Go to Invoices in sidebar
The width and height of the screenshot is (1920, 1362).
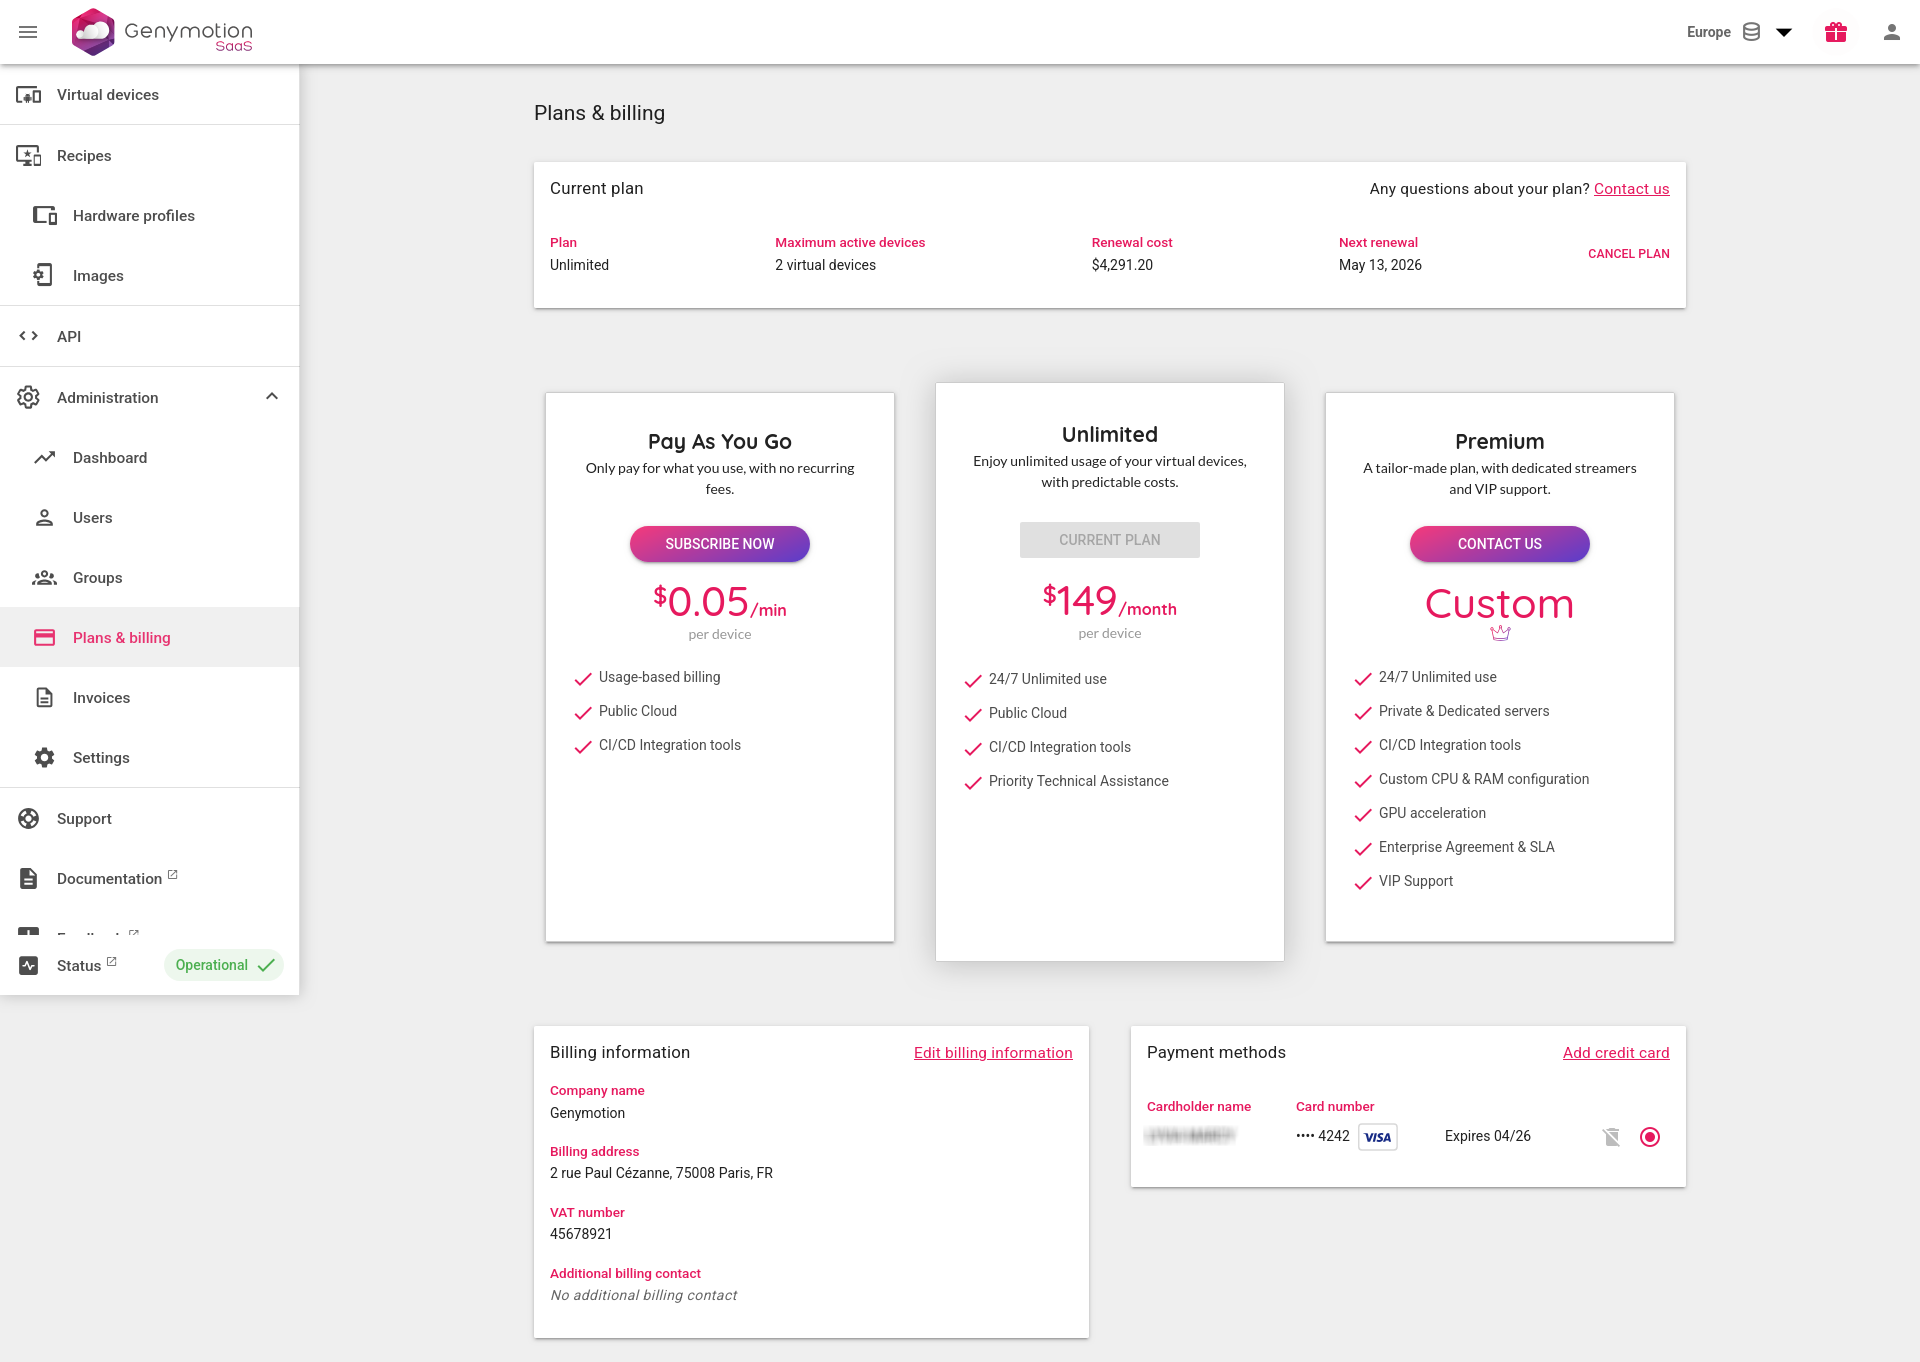point(101,698)
